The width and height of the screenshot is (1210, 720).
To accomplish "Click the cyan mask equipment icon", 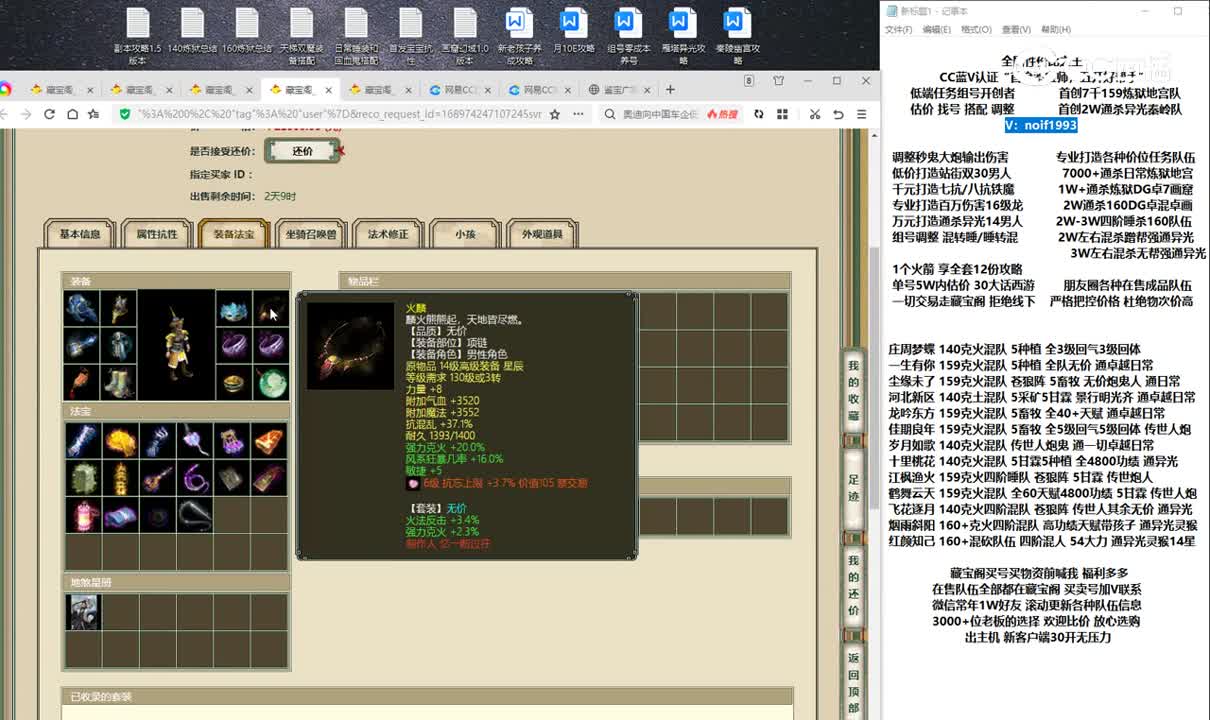I will [x=233, y=309].
